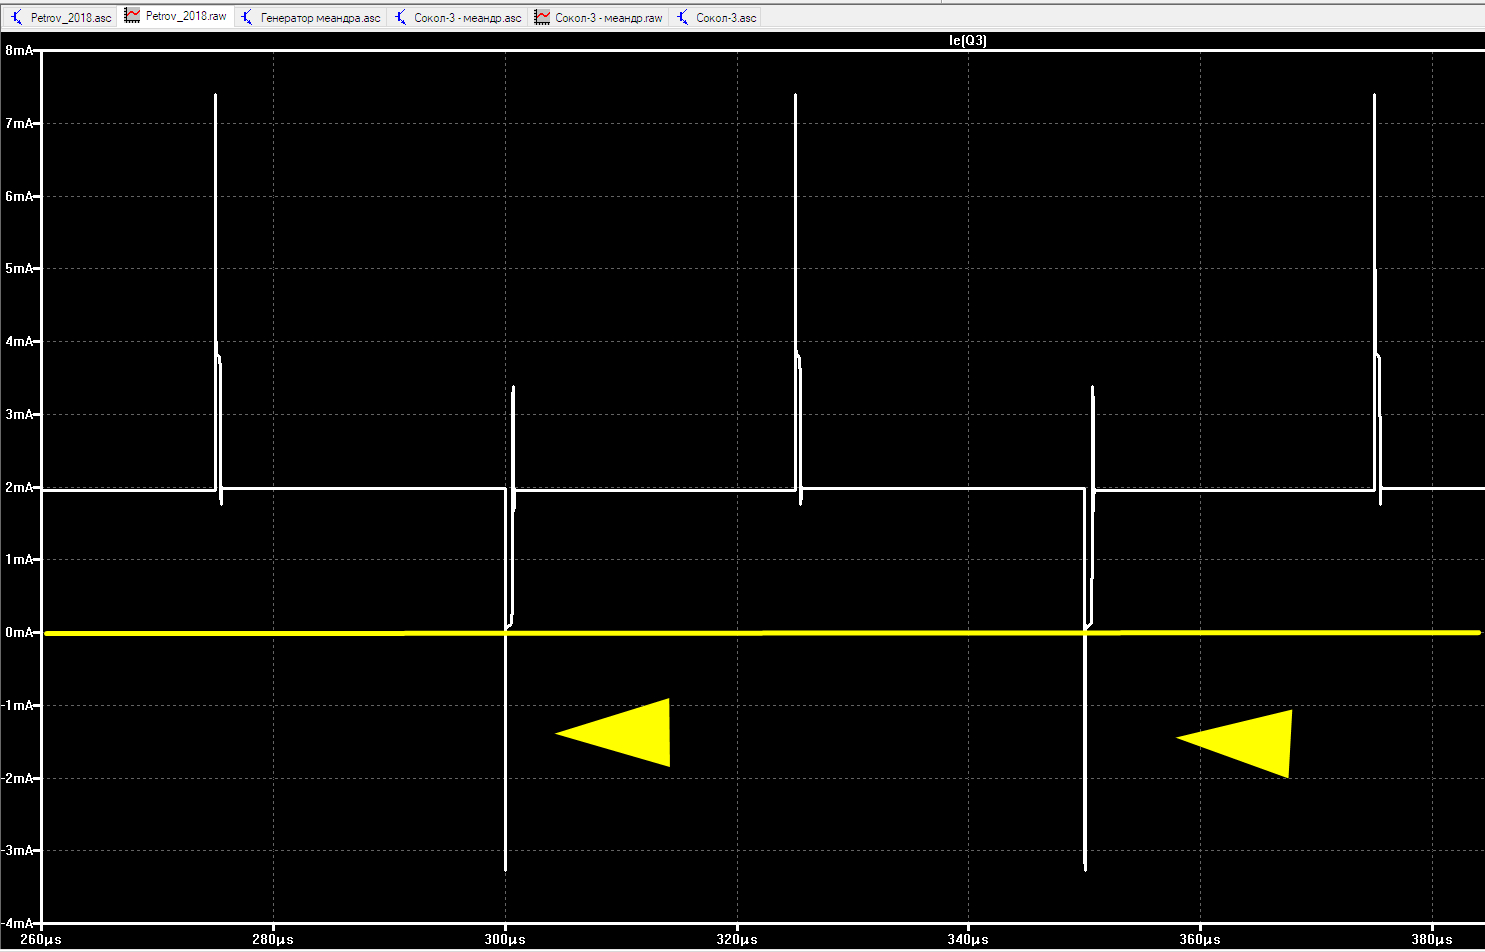
Task: Select the 280µs time axis label
Action: (x=273, y=940)
